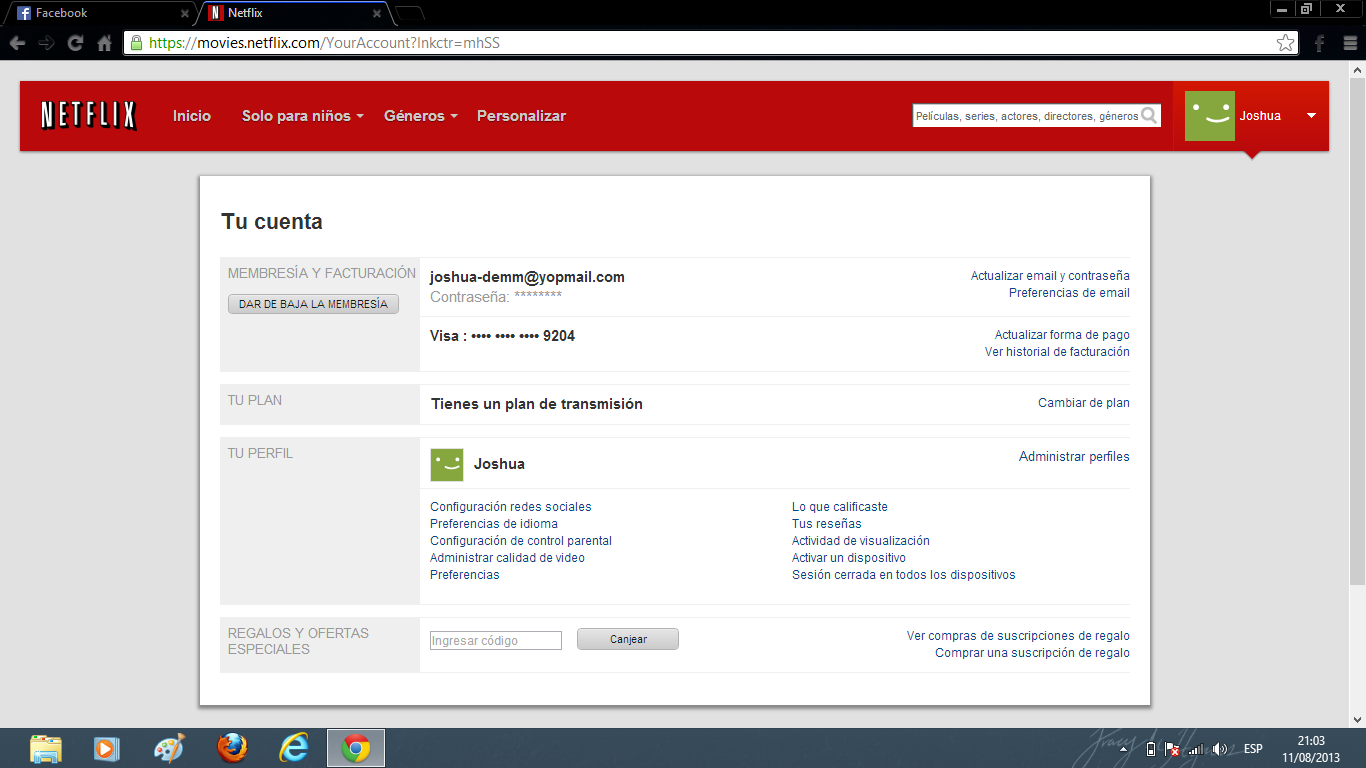Image resolution: width=1366 pixels, height=768 pixels.
Task: Click the browser home icon
Action: pyautogui.click(x=104, y=43)
